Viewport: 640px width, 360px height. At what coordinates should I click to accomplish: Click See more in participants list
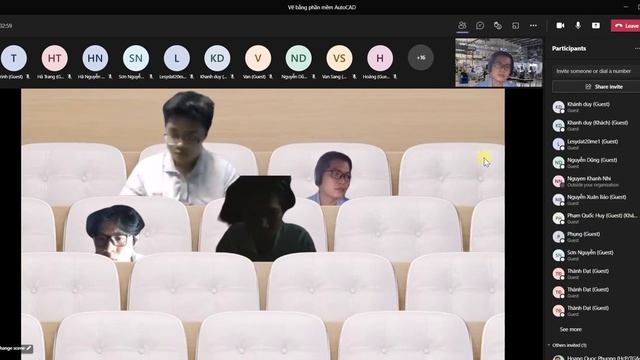[x=571, y=329]
